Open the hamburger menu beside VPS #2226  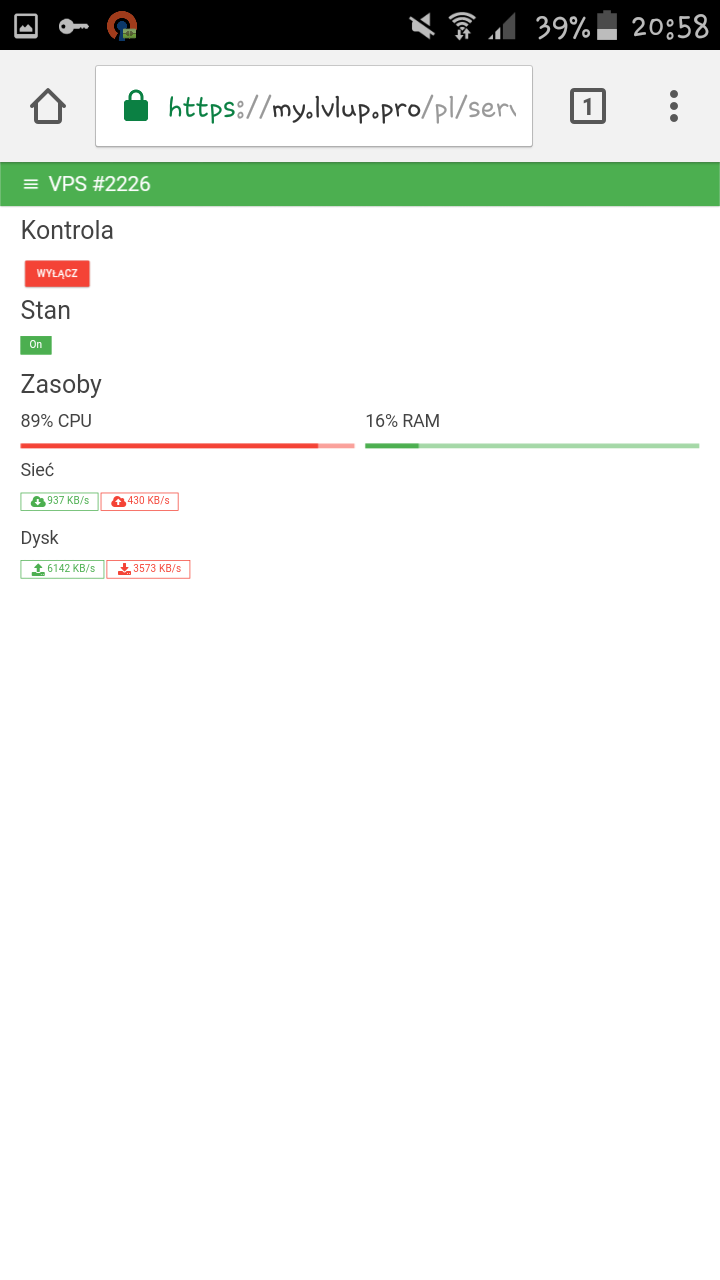[31, 184]
